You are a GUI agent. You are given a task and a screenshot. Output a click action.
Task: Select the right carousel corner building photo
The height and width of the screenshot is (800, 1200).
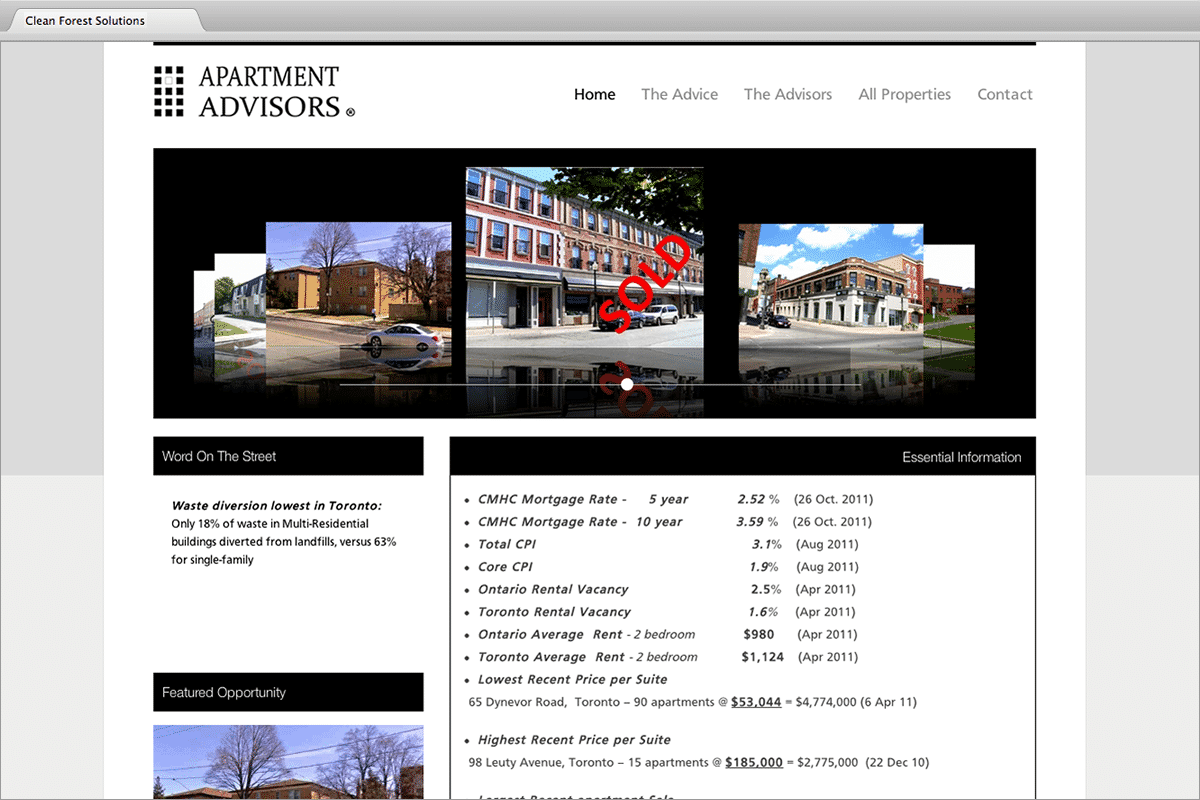(x=830, y=285)
